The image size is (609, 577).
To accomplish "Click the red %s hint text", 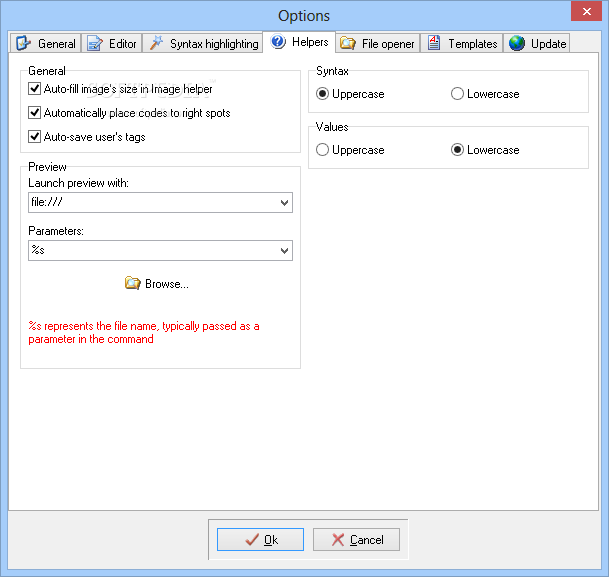I will 144,332.
